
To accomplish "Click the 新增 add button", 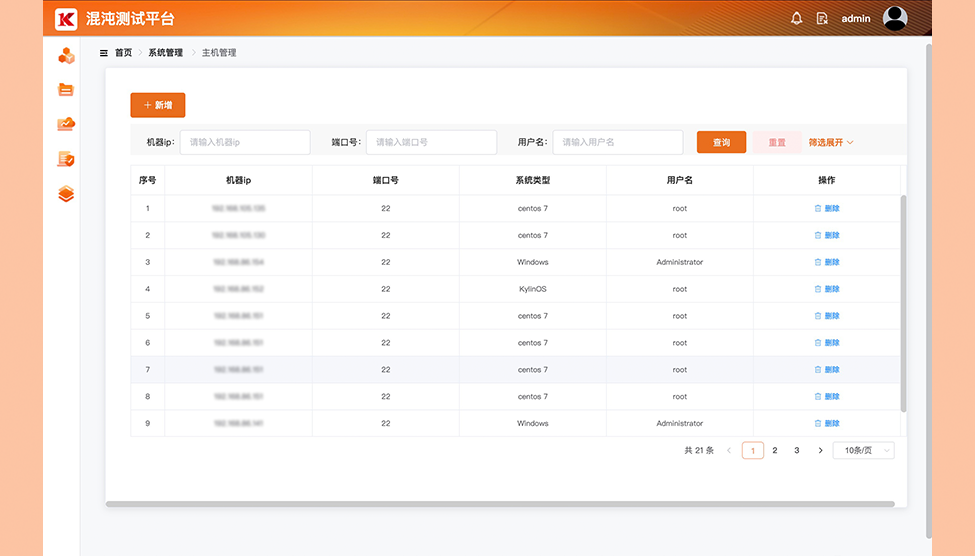I will pos(158,105).
